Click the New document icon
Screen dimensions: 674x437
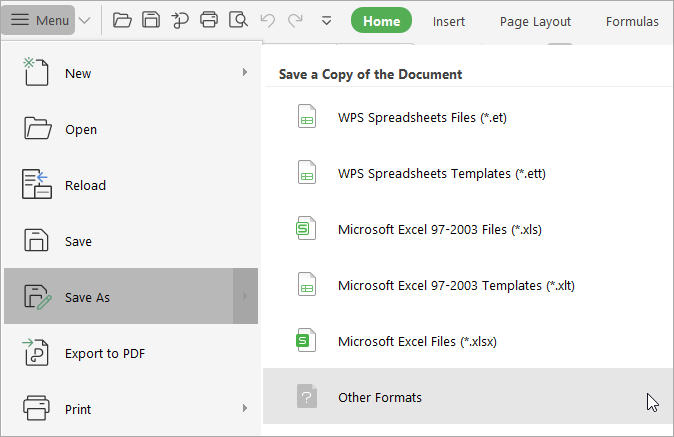(x=36, y=72)
